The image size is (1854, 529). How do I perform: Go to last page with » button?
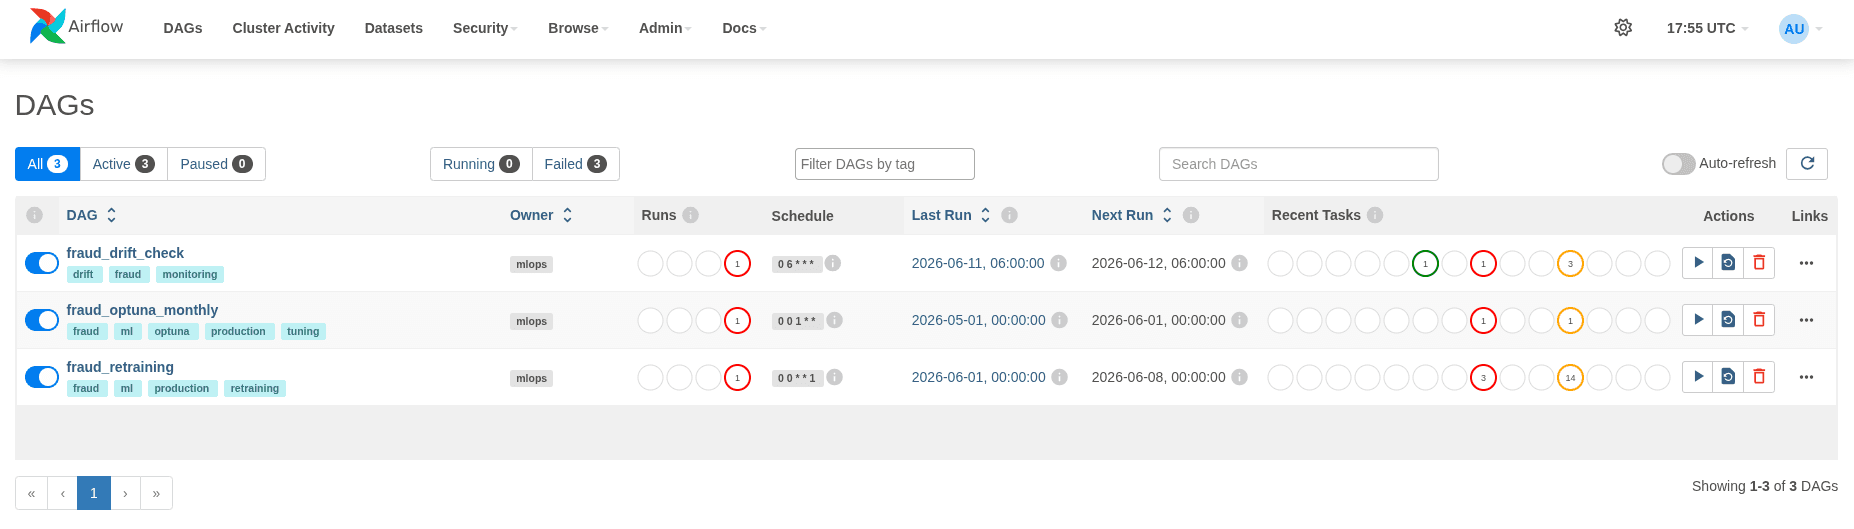click(156, 493)
